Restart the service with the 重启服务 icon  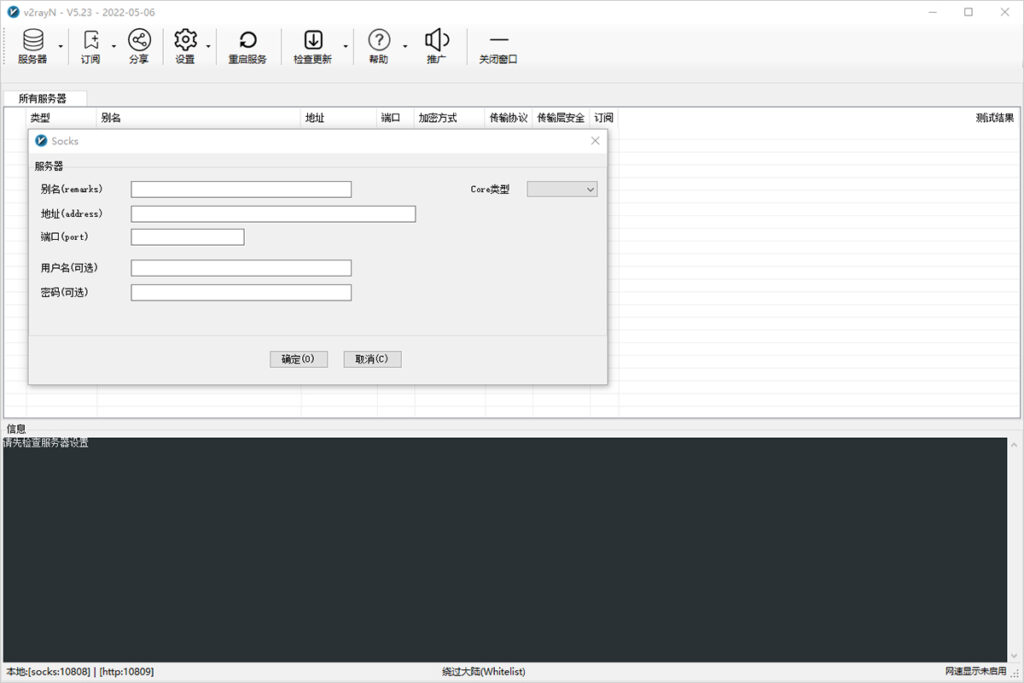[247, 40]
